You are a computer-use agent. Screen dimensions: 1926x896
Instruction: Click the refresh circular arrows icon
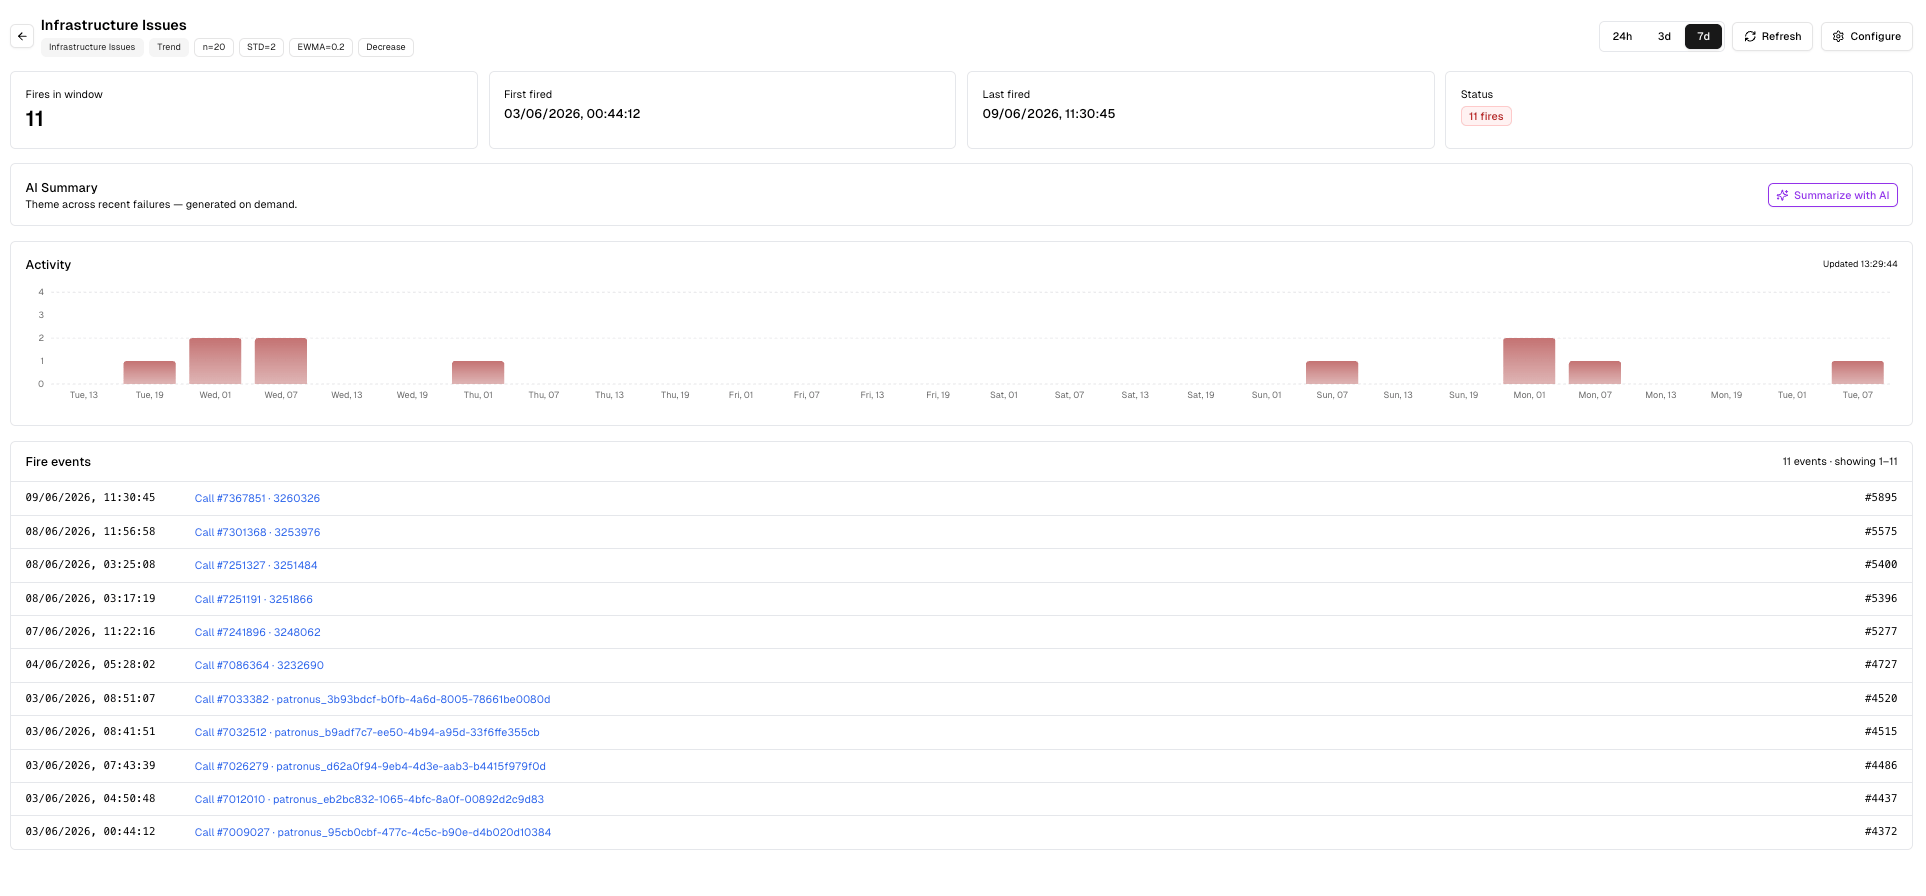1750,37
